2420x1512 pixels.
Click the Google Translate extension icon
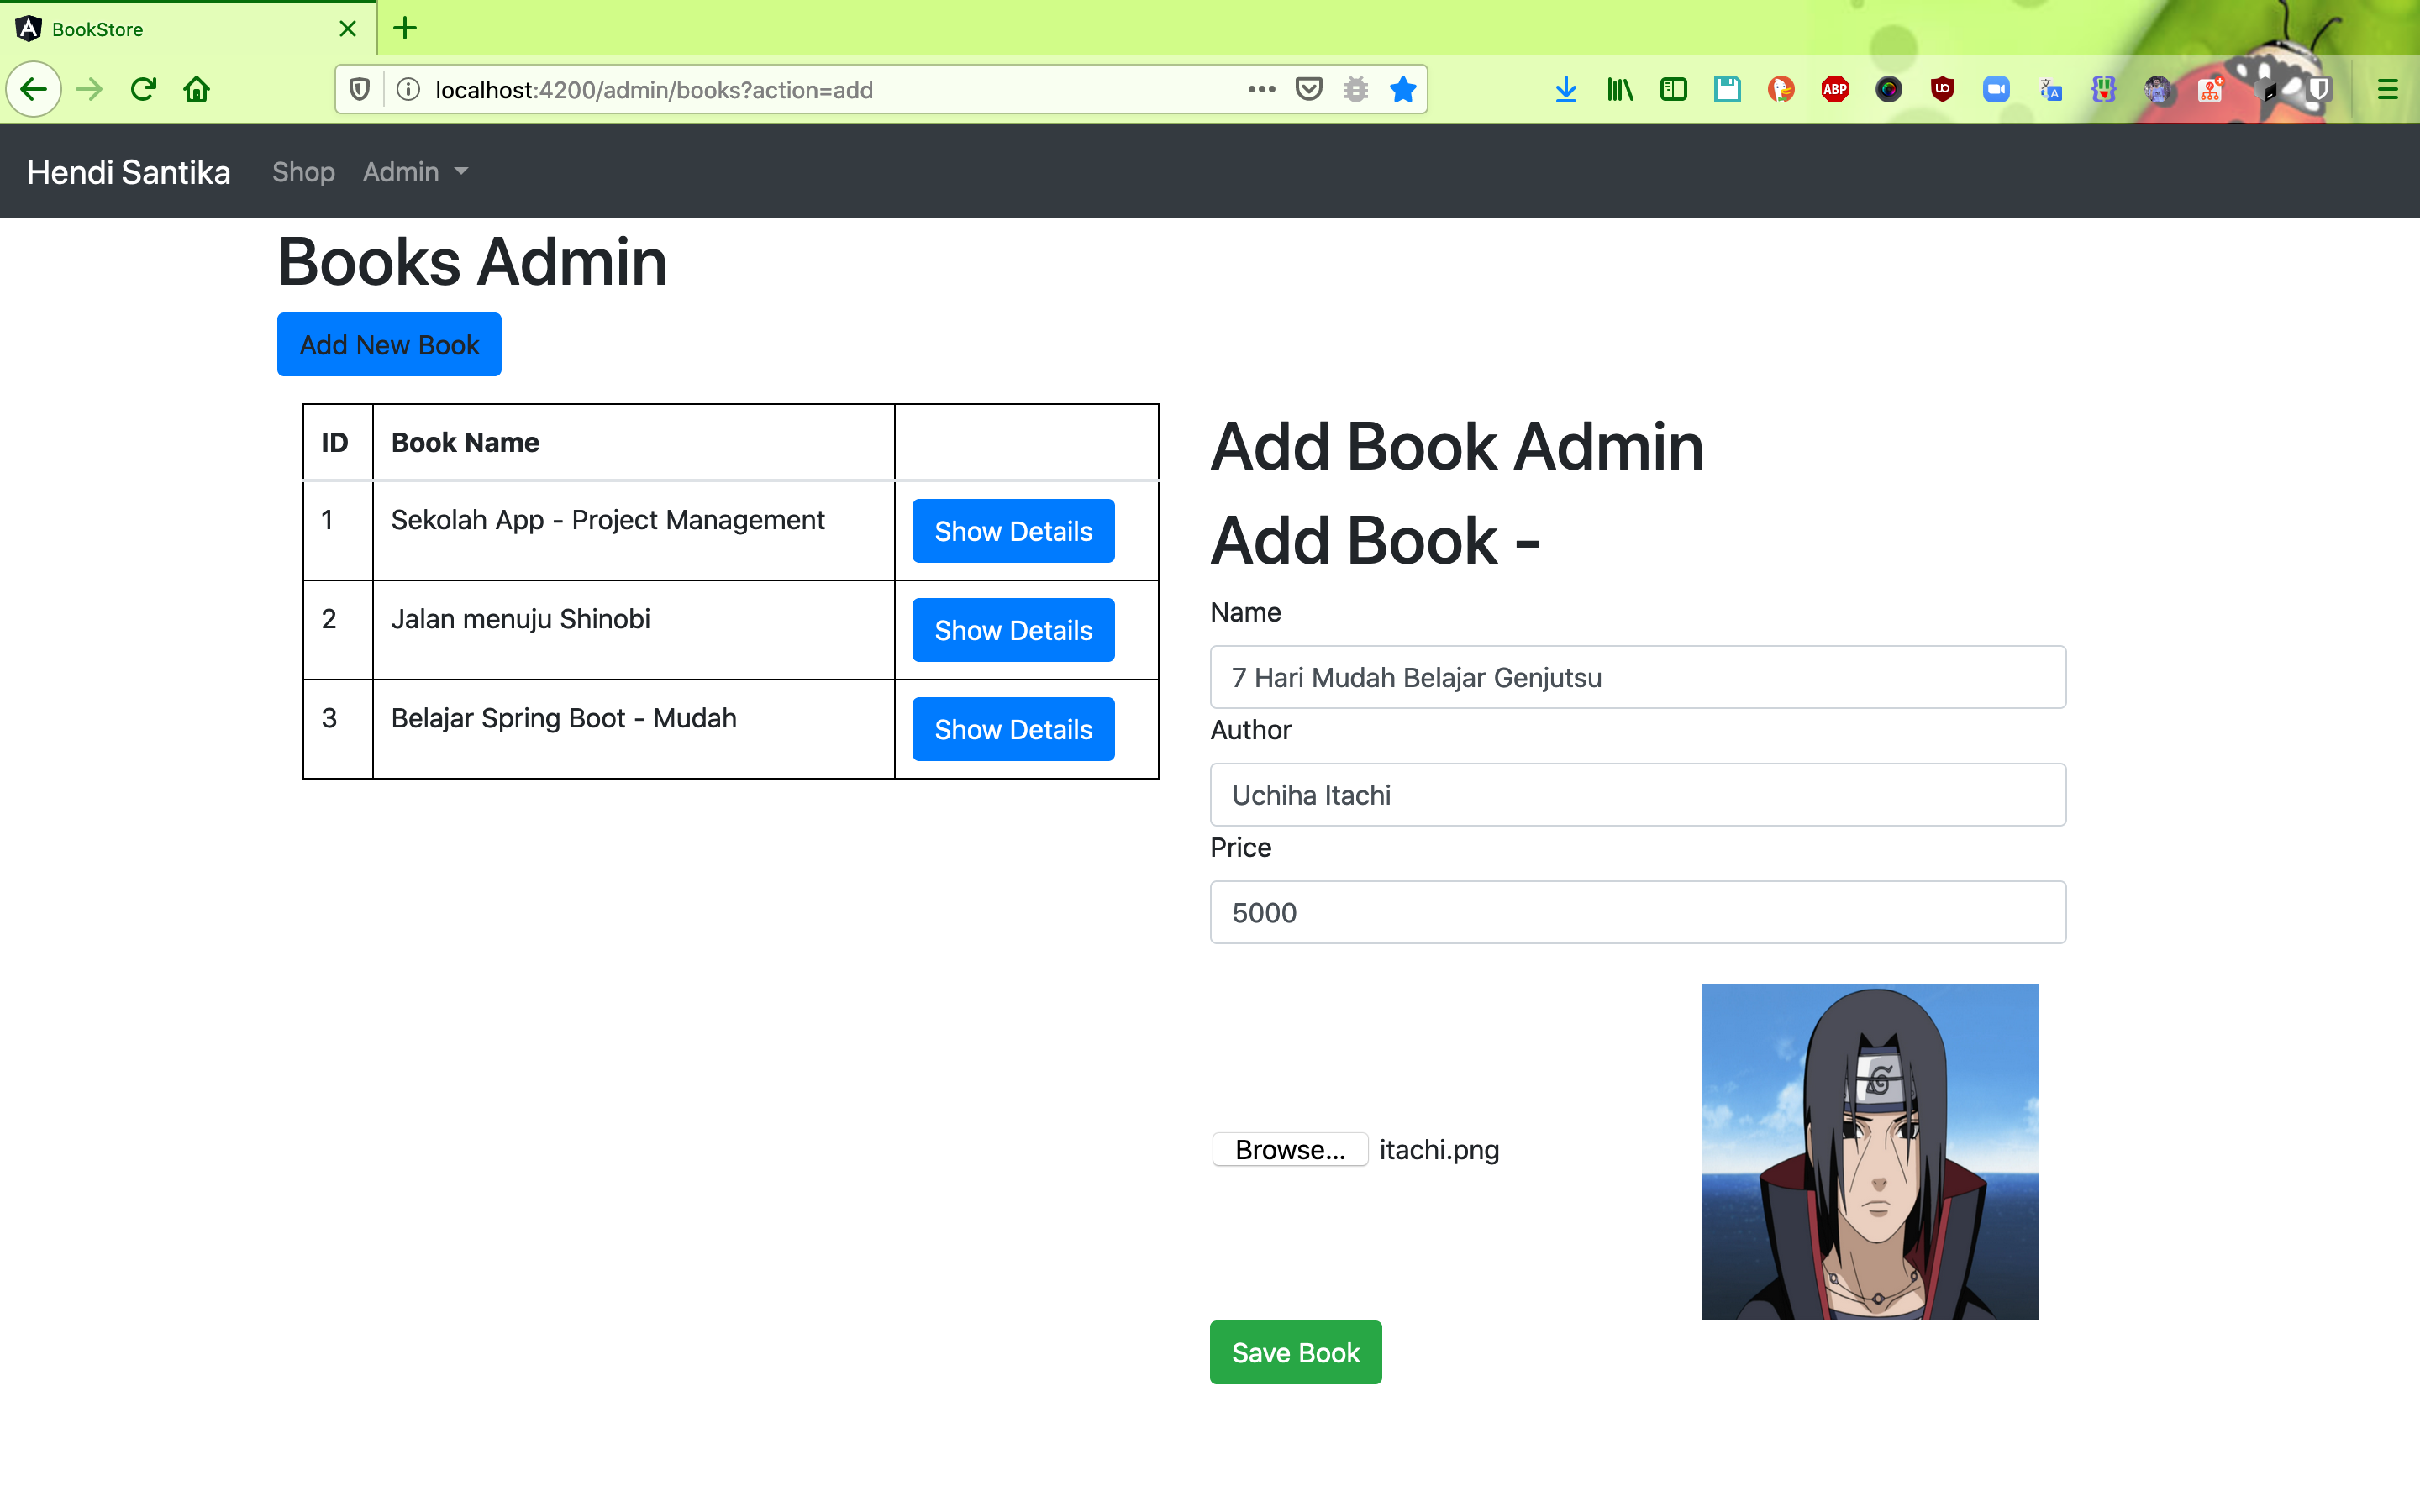2050,90
